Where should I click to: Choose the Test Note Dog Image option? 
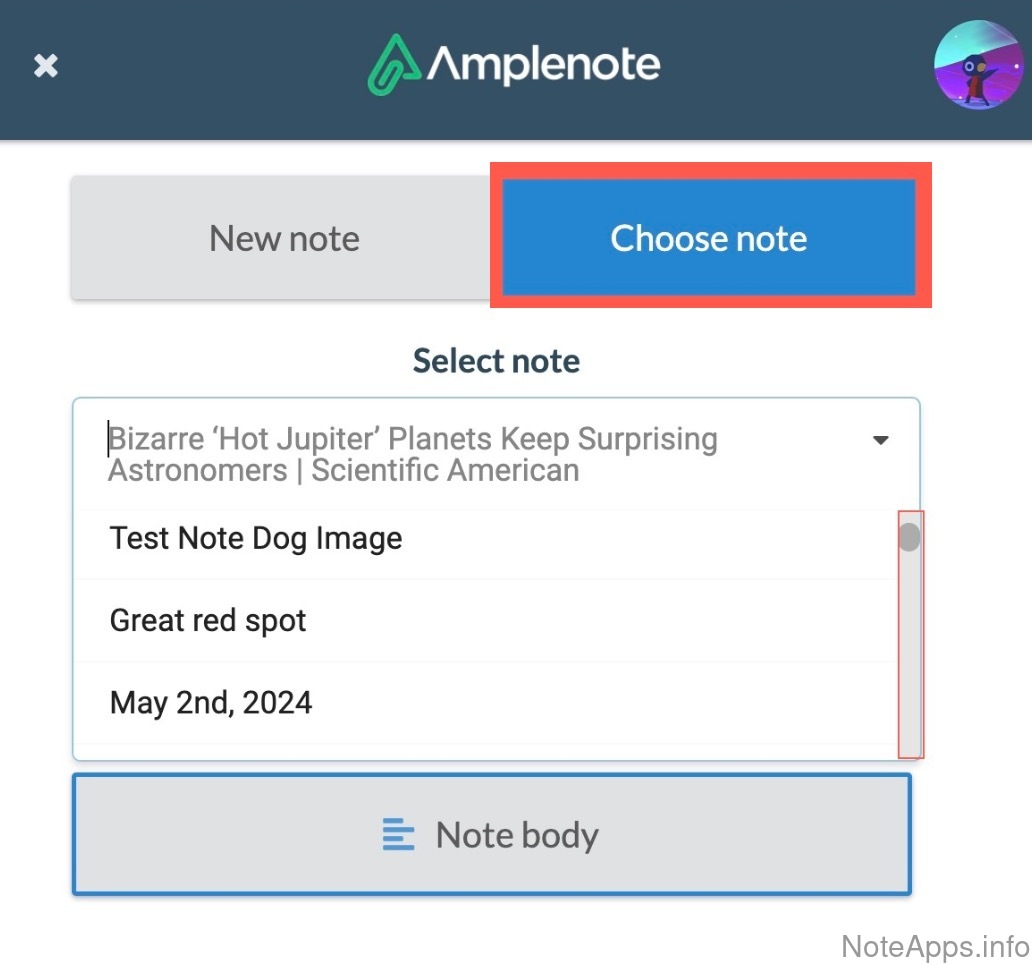[x=256, y=538]
